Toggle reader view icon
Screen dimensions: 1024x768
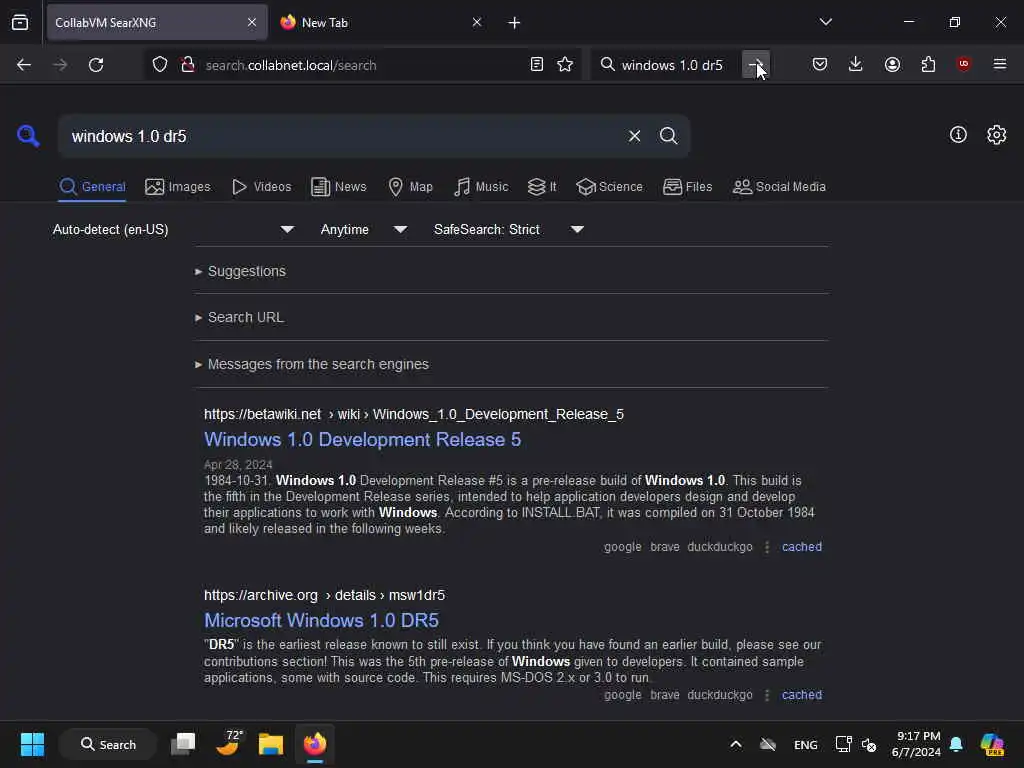[537, 64]
